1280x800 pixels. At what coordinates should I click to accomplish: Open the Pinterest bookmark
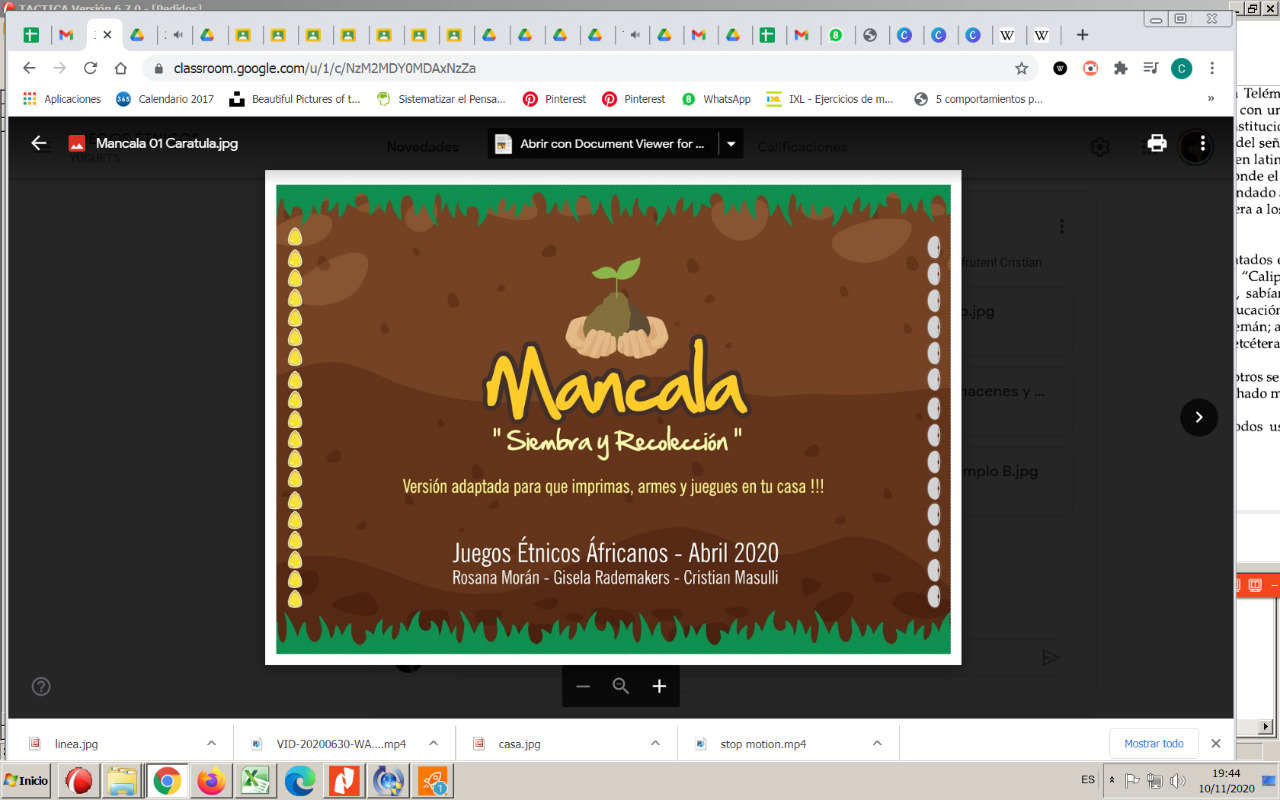pyautogui.click(x=555, y=99)
